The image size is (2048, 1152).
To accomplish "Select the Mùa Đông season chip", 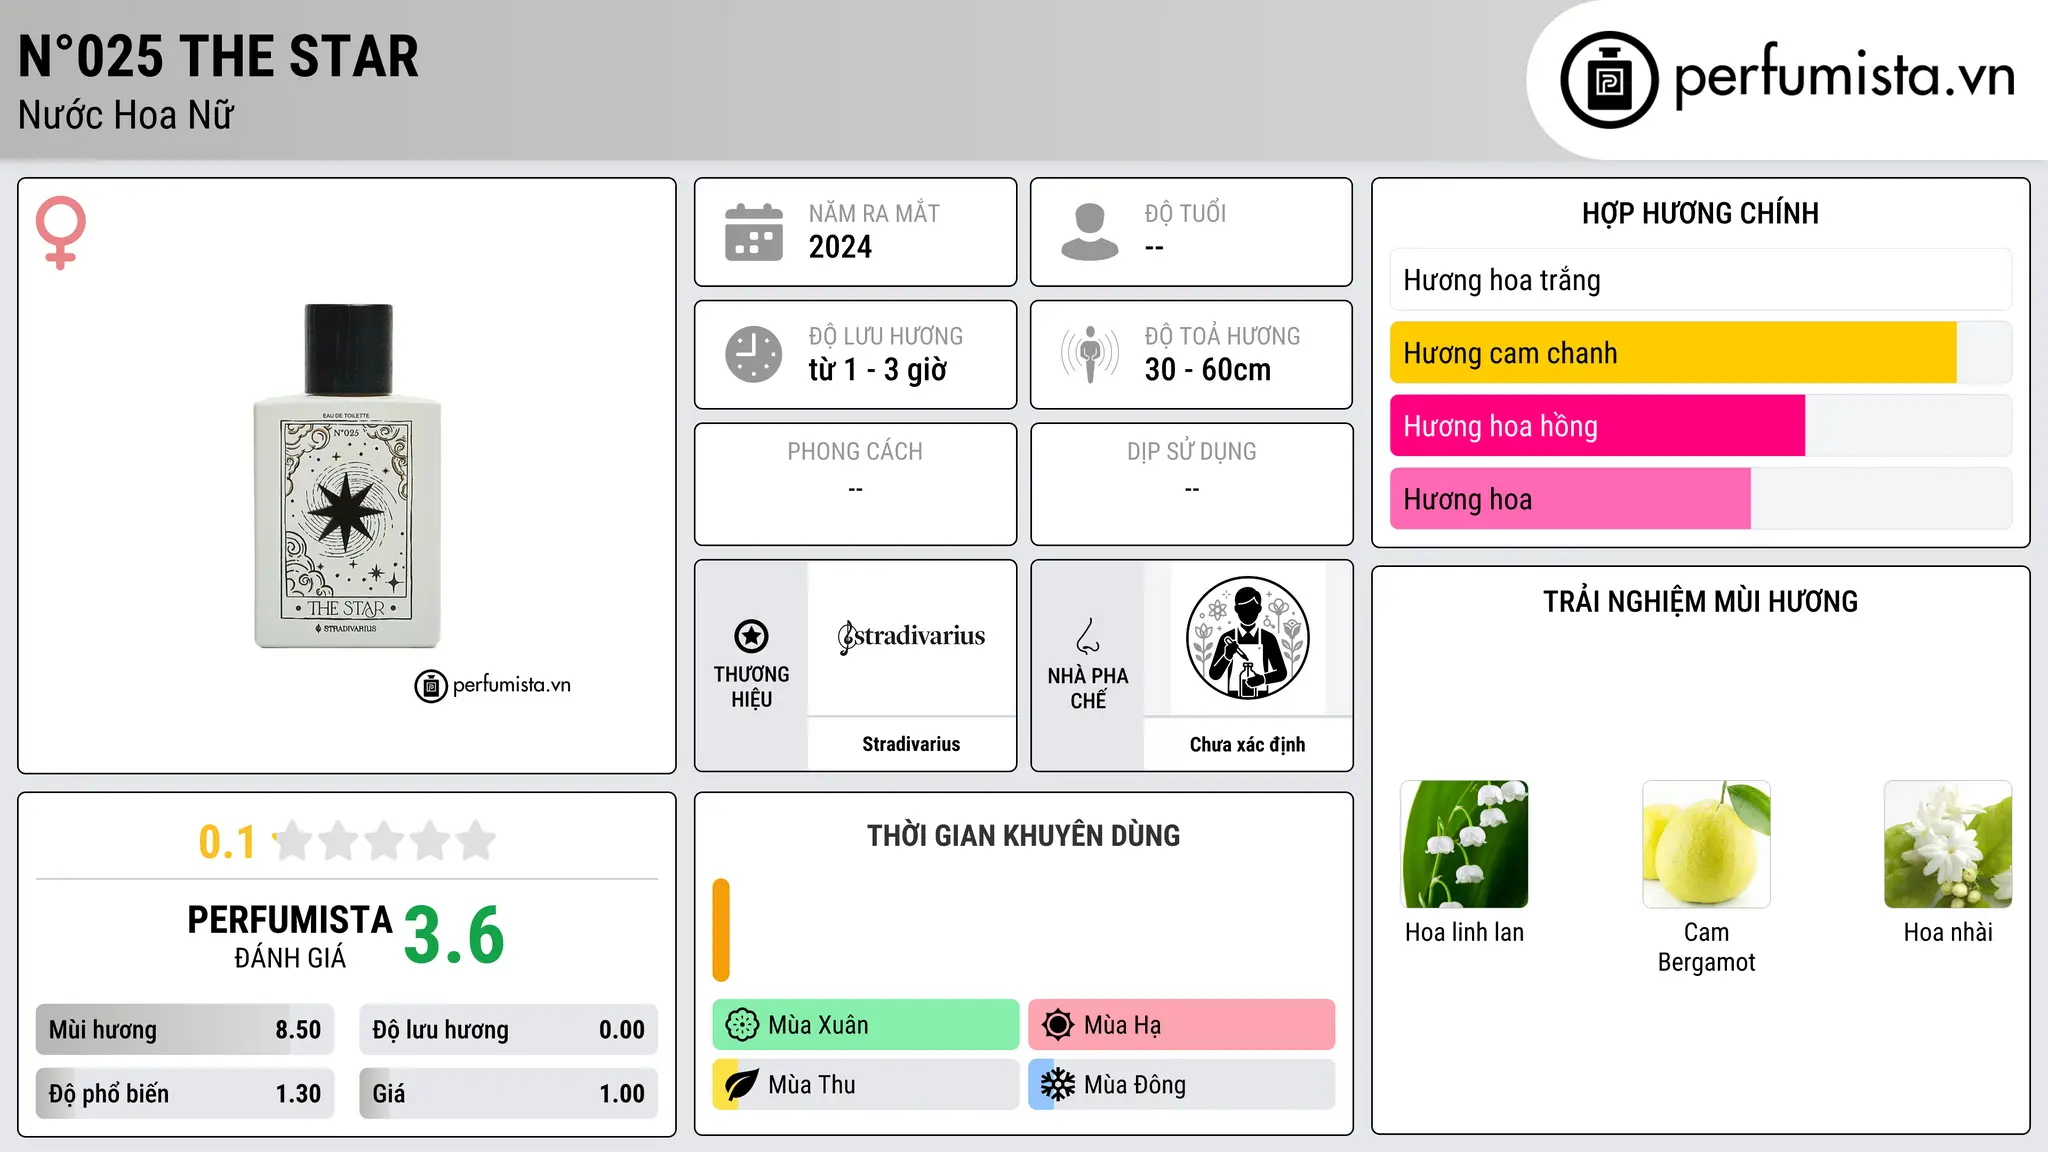I will (1182, 1085).
